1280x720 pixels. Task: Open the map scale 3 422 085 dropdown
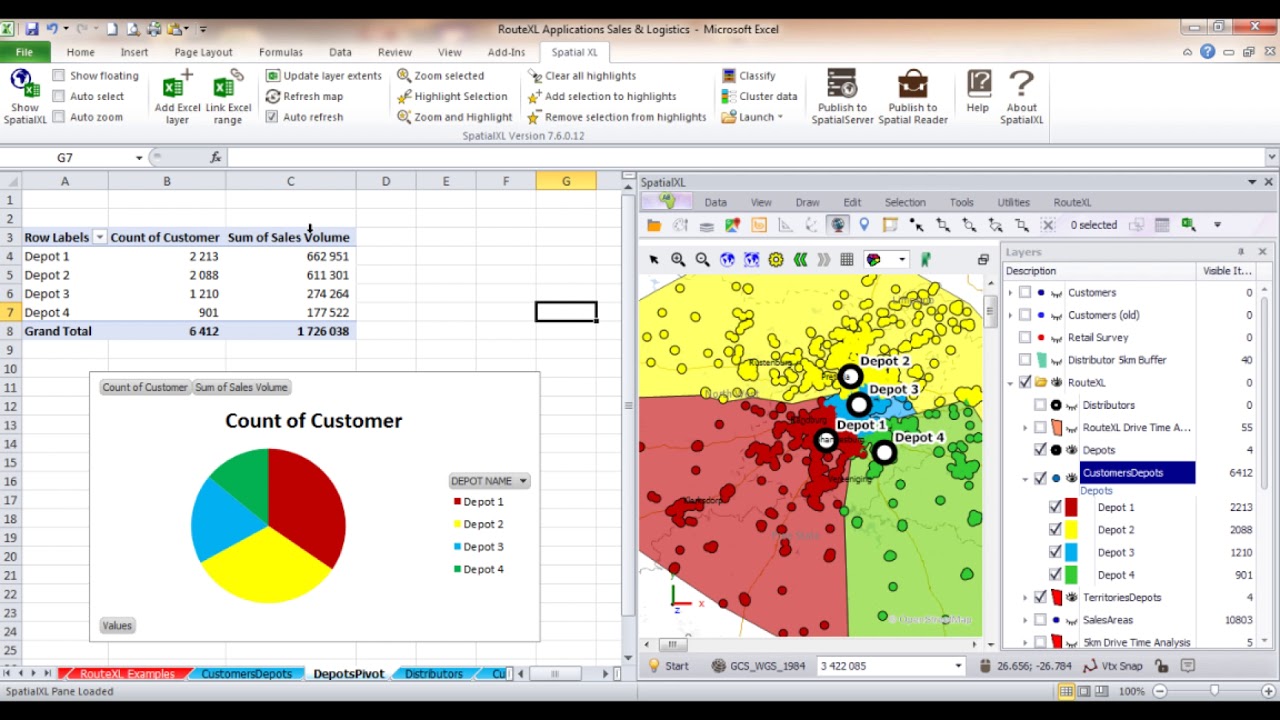coord(958,666)
